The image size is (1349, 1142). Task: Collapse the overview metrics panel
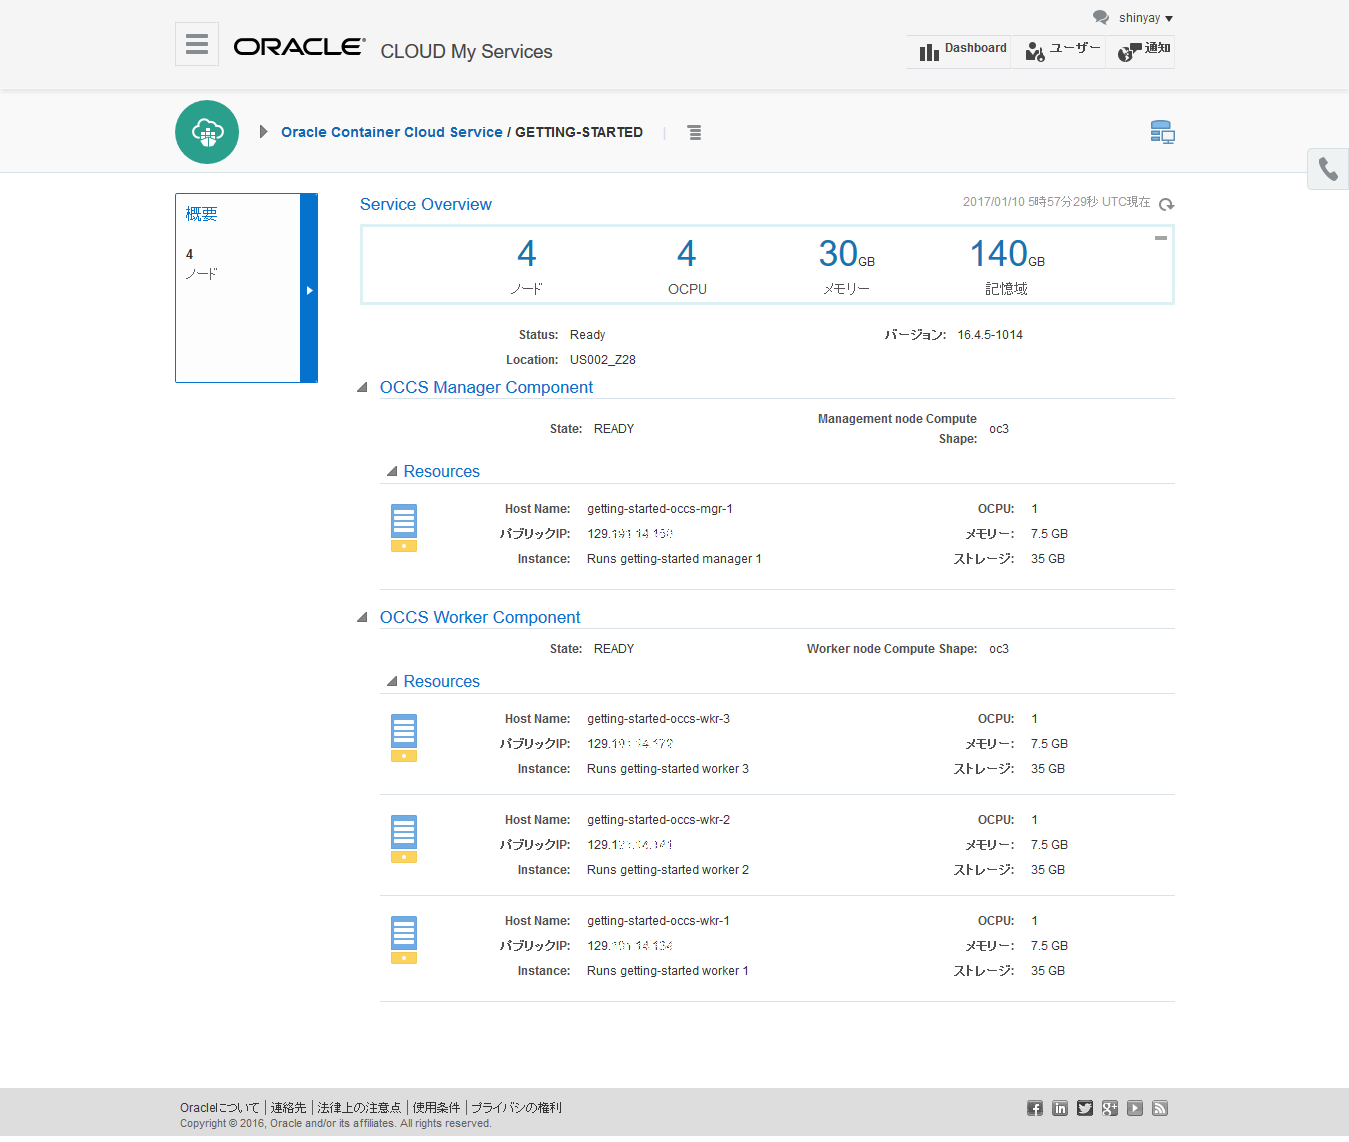1161,238
